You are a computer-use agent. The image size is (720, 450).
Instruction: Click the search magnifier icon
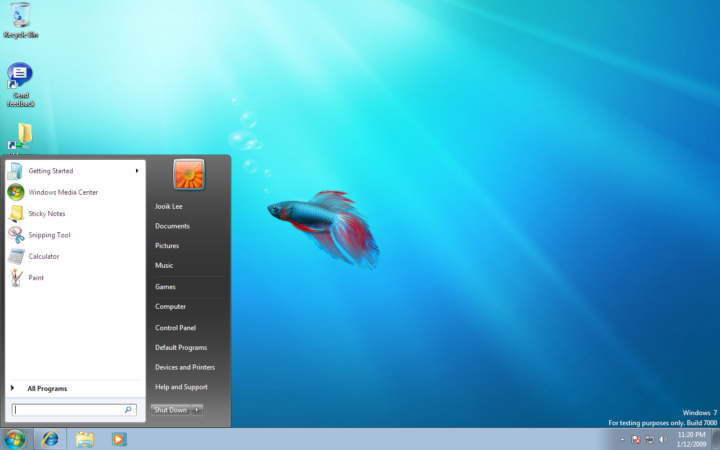point(128,410)
